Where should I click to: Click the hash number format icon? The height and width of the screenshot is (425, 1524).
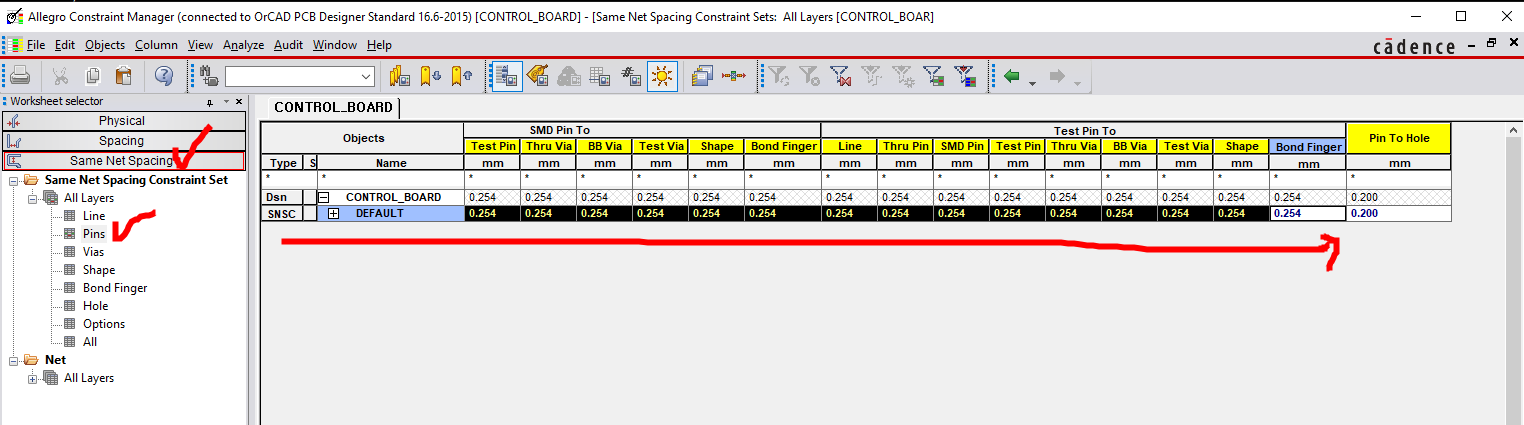click(630, 76)
